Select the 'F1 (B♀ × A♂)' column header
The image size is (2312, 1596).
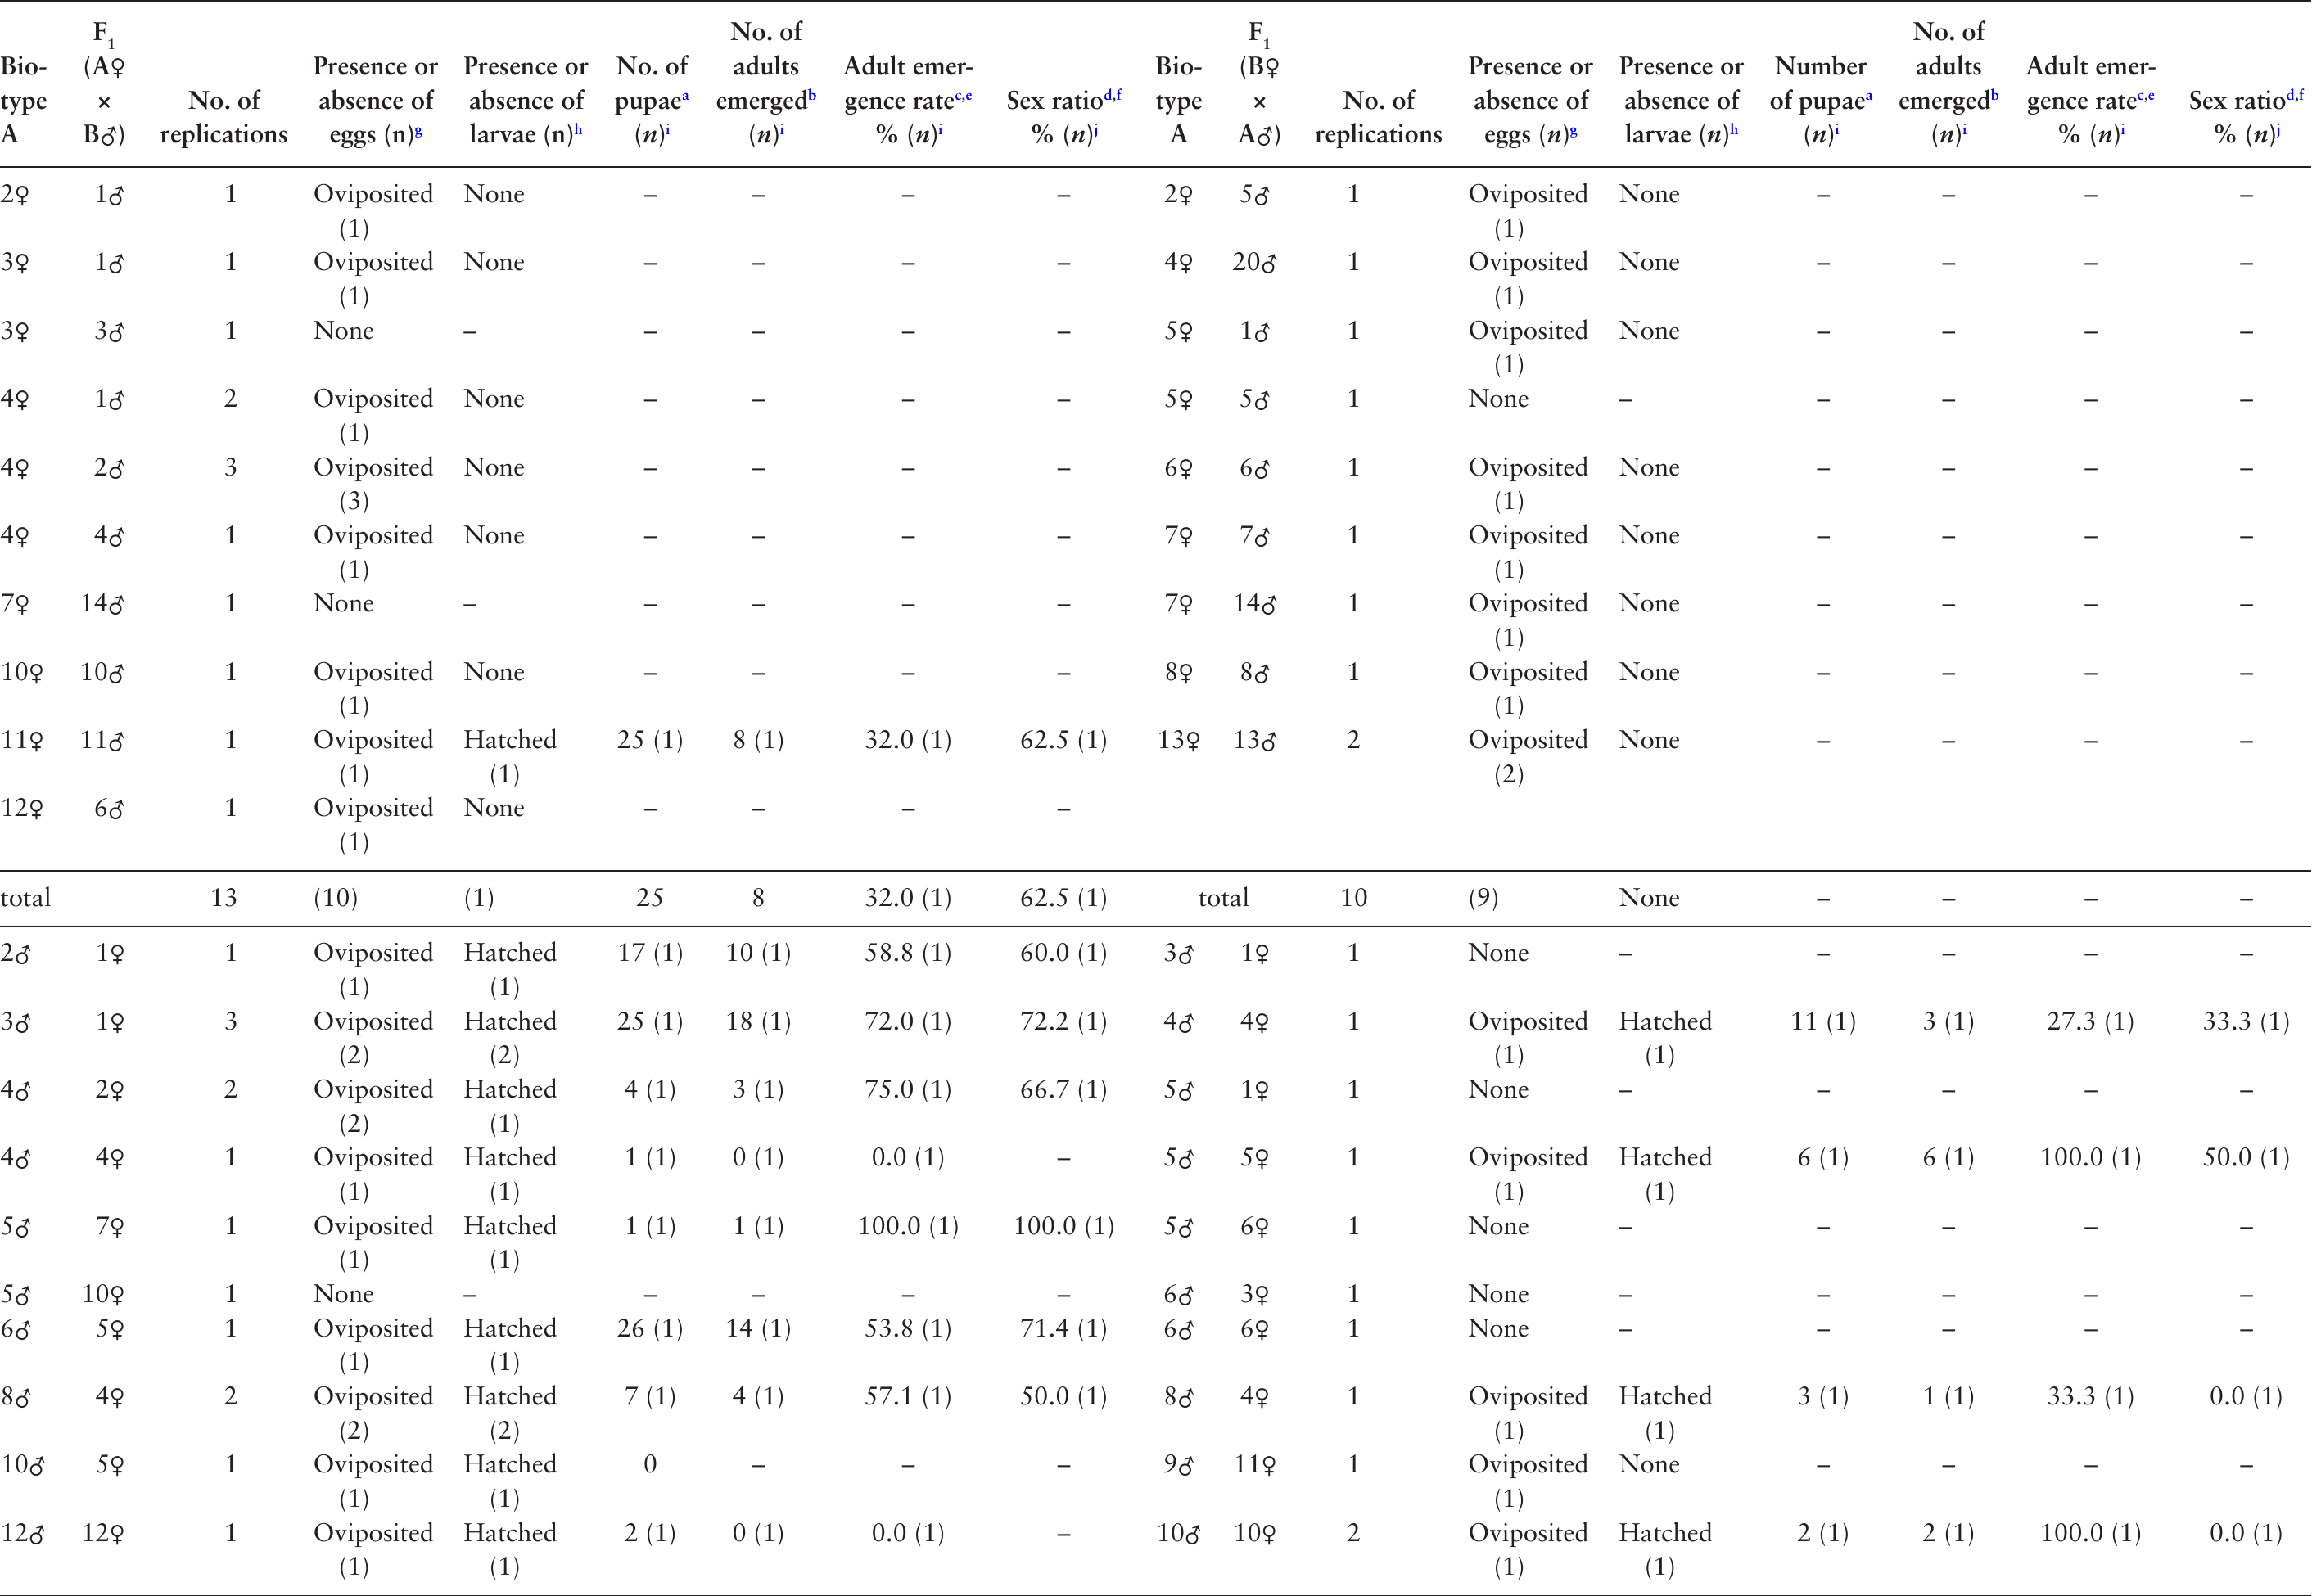[x=1259, y=84]
